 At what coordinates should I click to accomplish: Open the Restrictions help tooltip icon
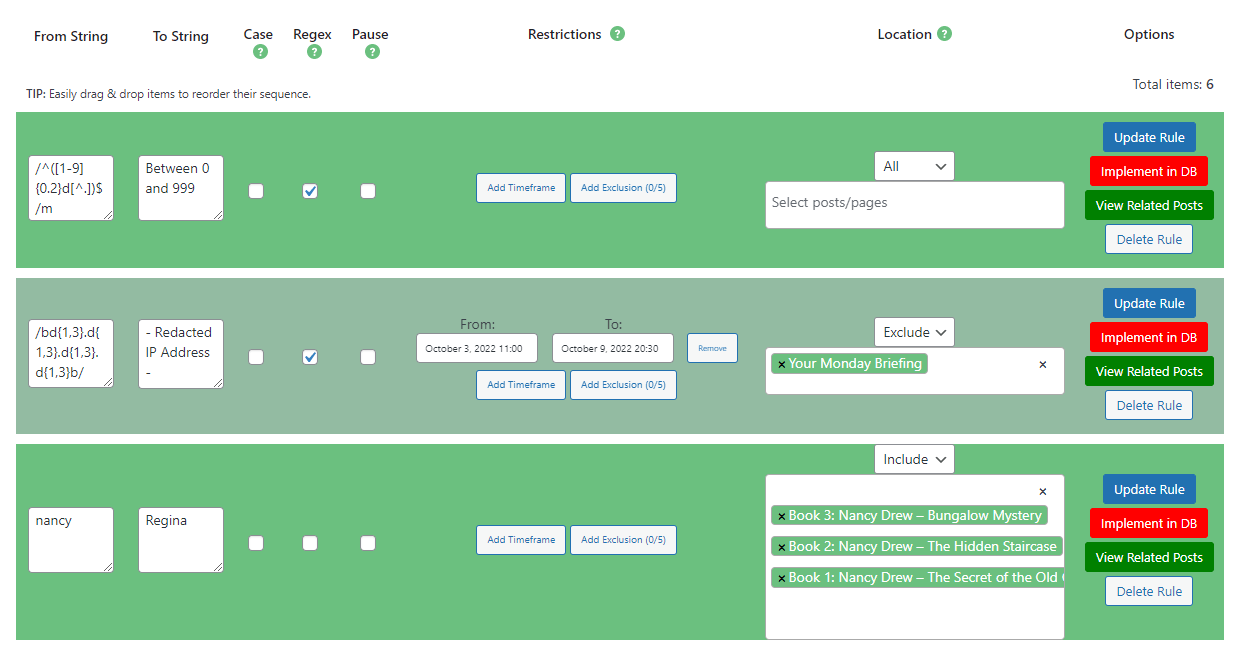pos(618,34)
